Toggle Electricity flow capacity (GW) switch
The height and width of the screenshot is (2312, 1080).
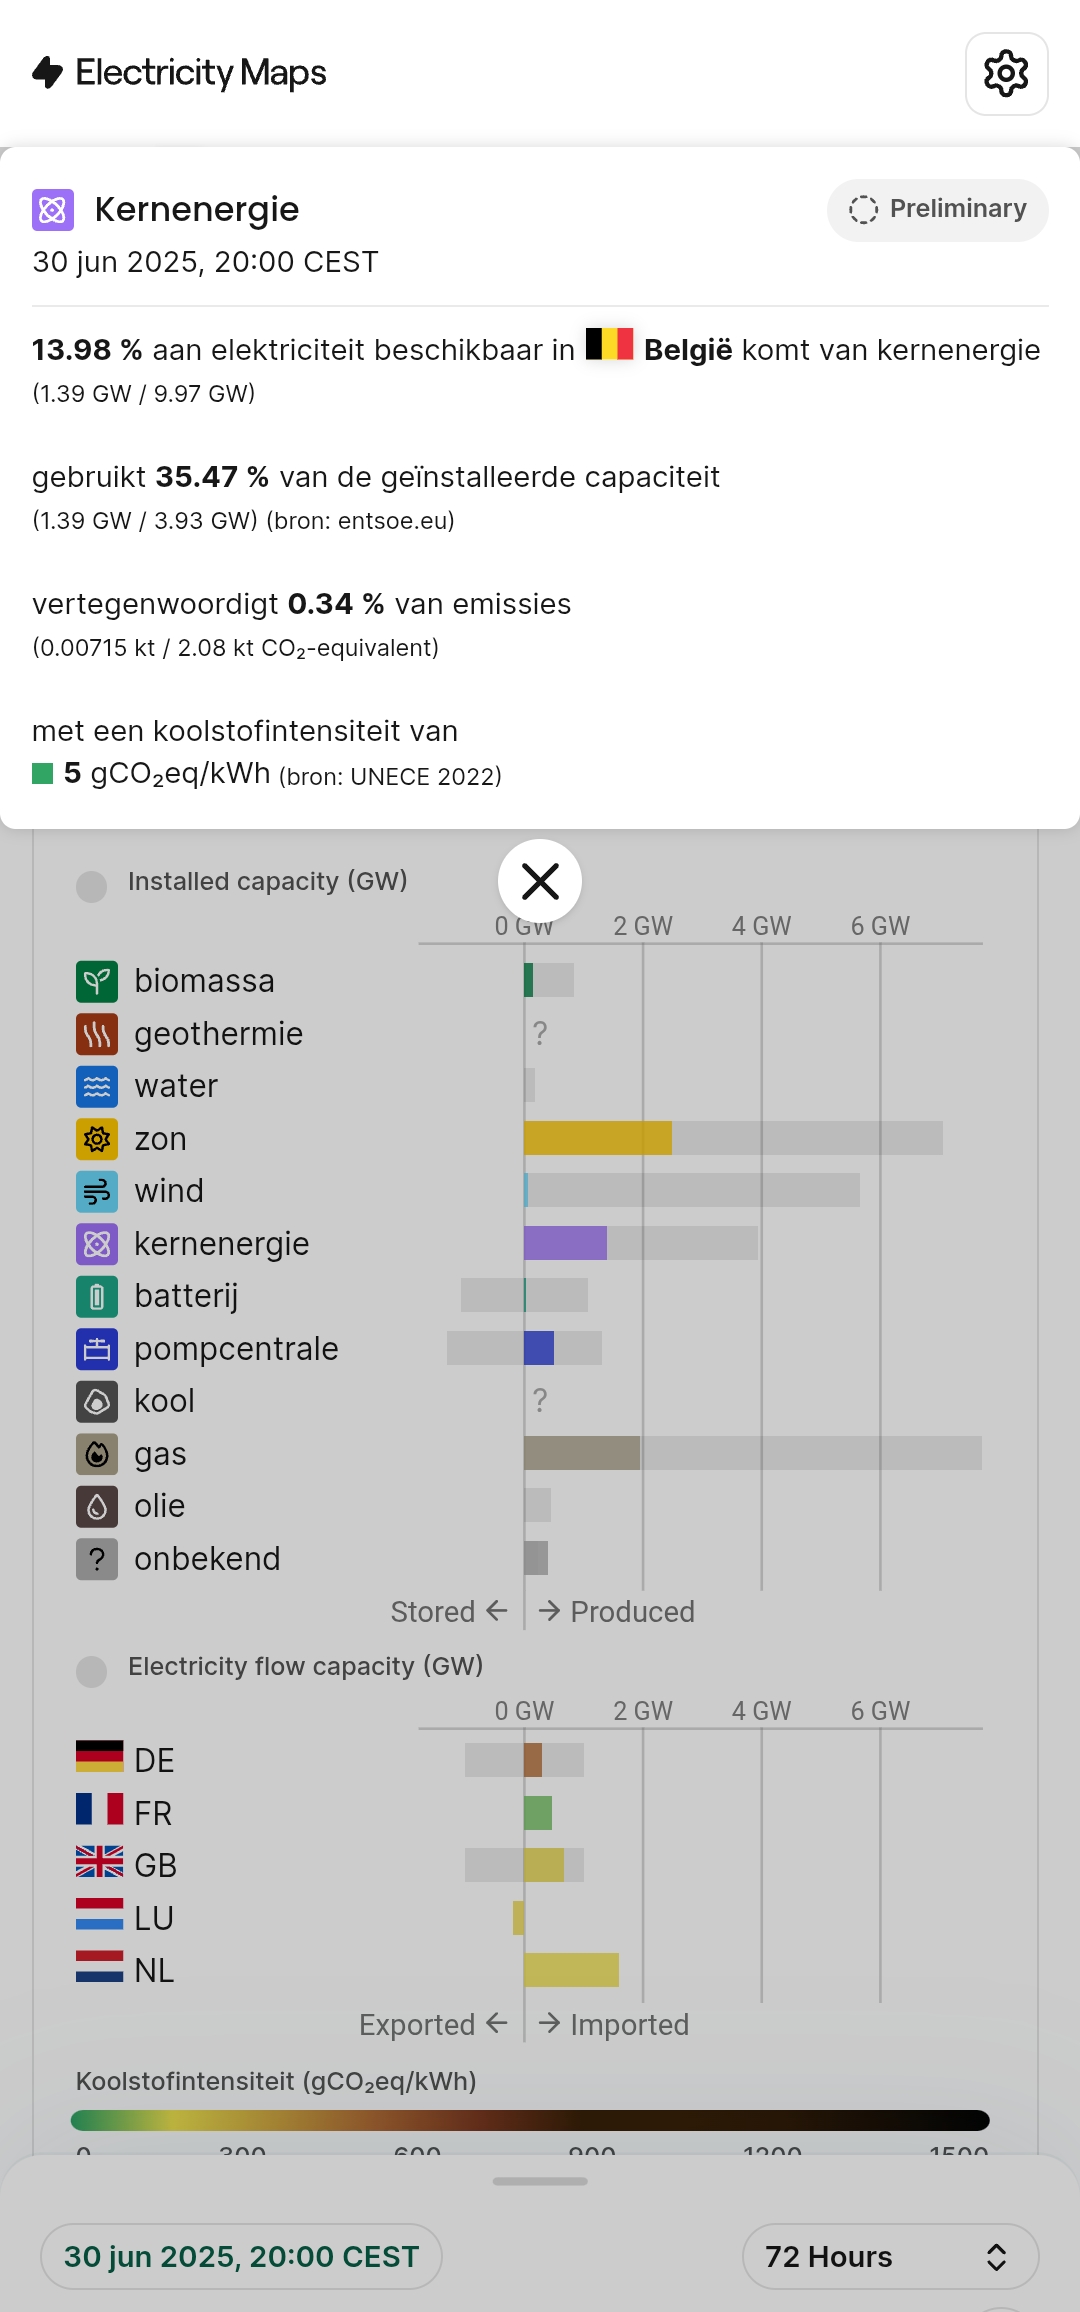(92, 1671)
